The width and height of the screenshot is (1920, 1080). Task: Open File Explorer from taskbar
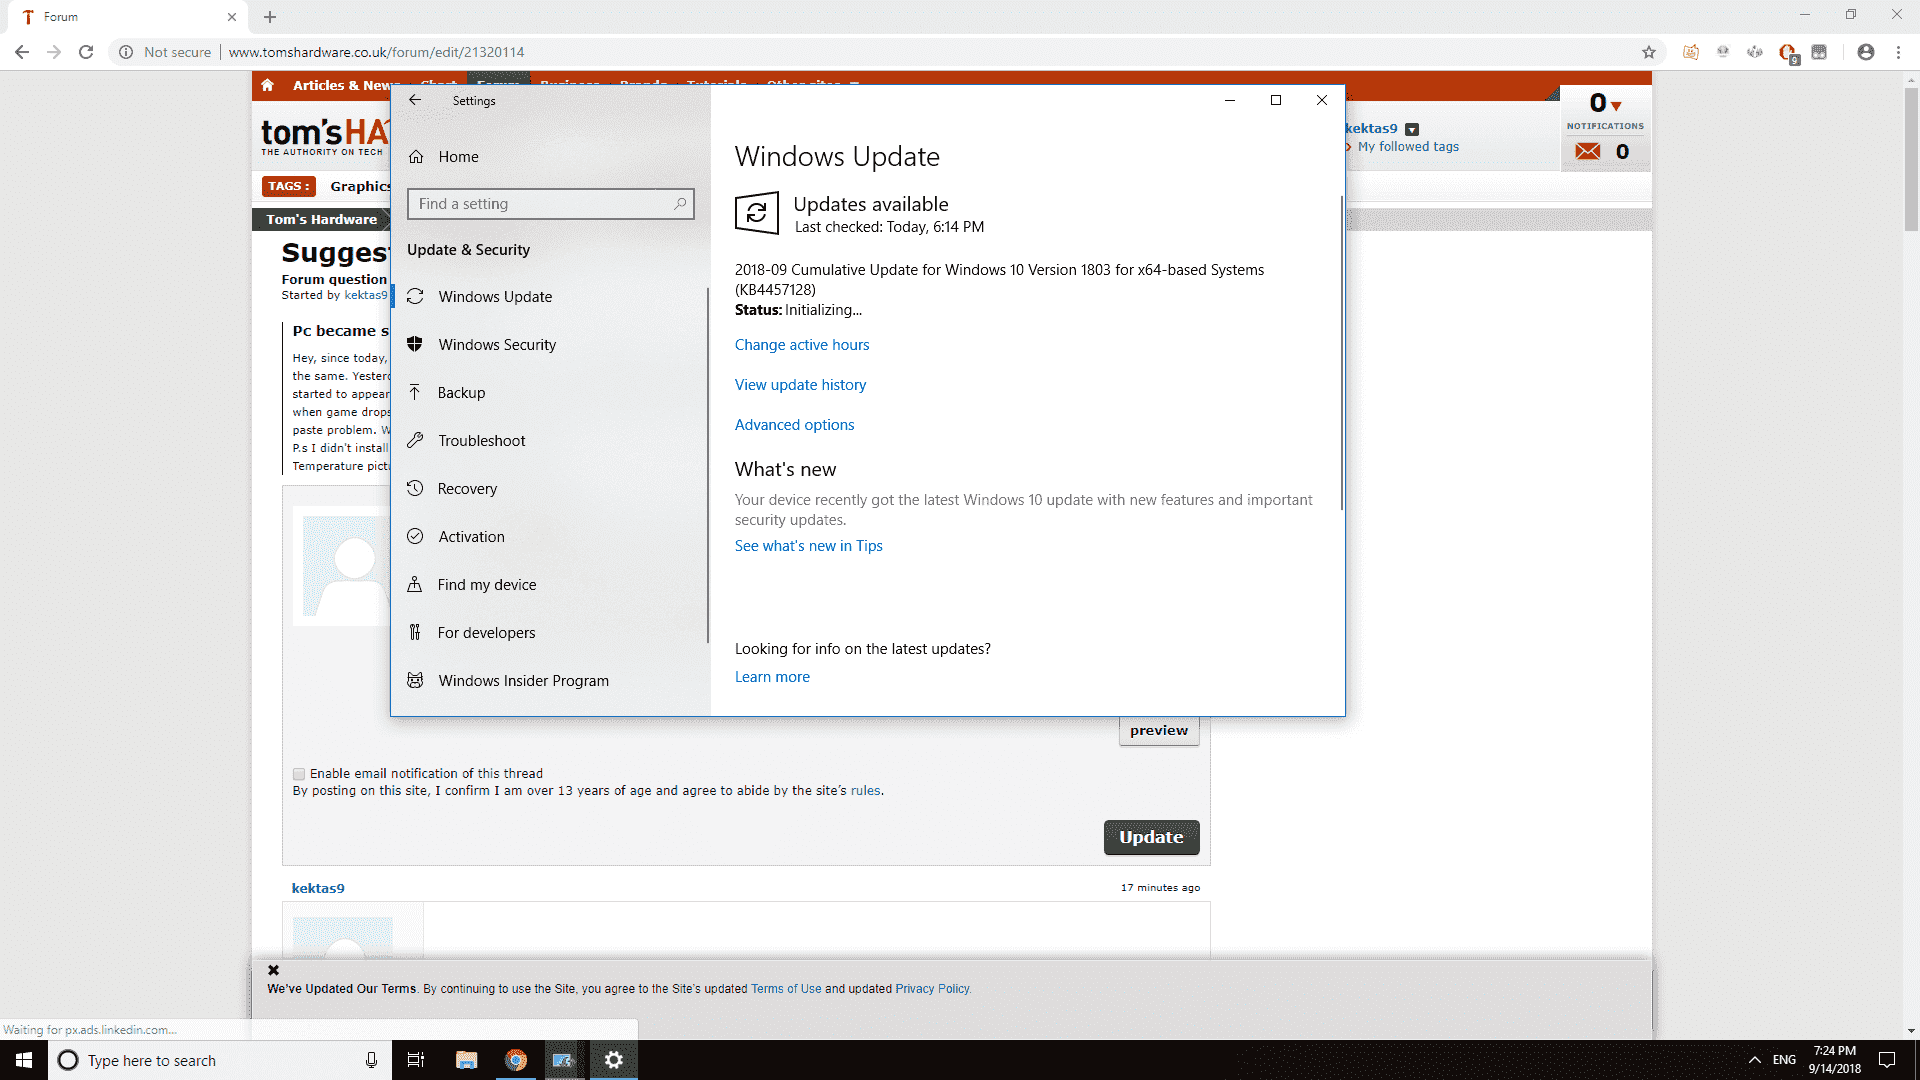click(466, 1060)
